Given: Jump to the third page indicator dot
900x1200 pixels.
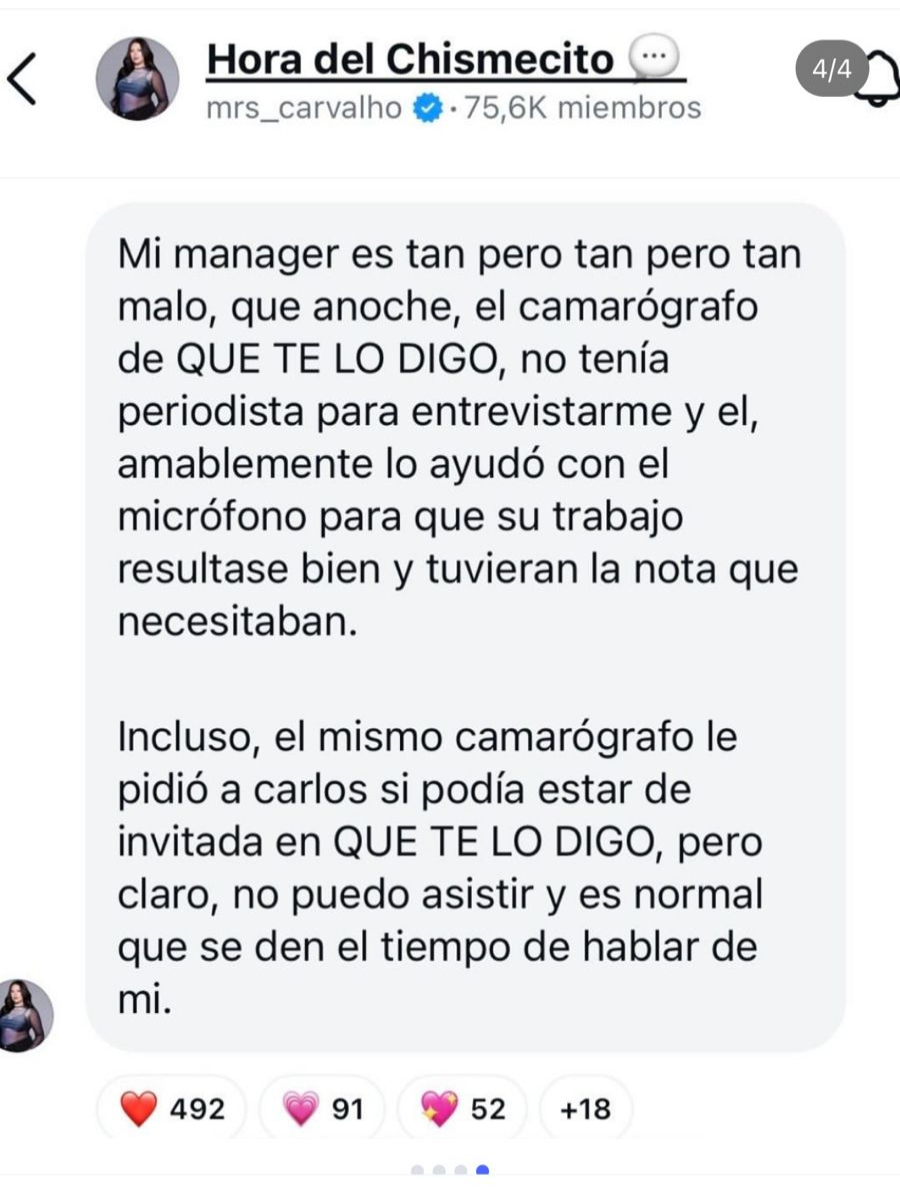Looking at the screenshot, I should click(460, 1170).
